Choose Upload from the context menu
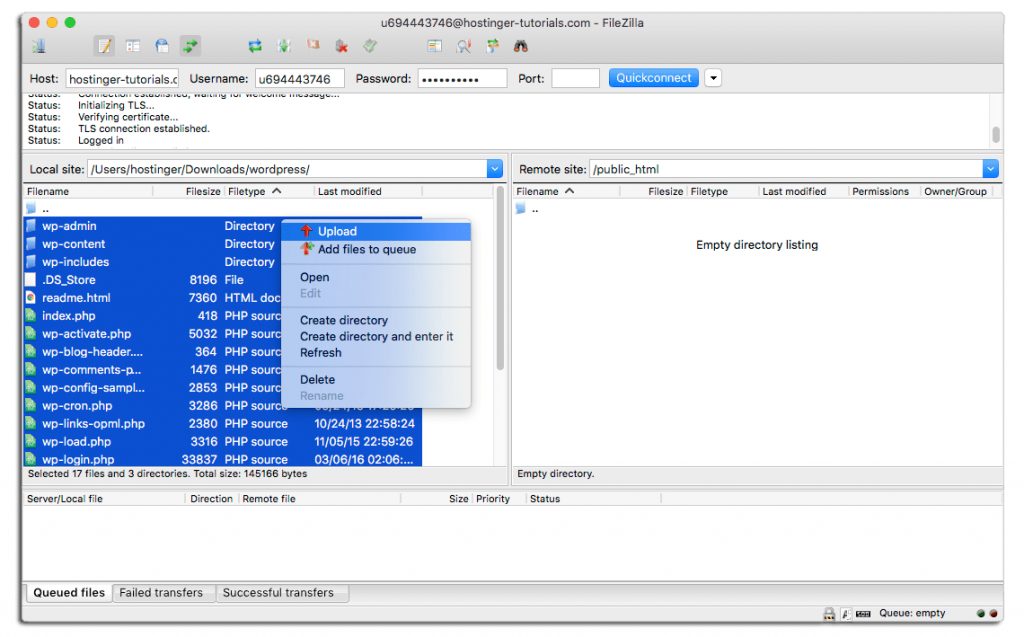The width and height of the screenshot is (1024, 637). [x=337, y=231]
